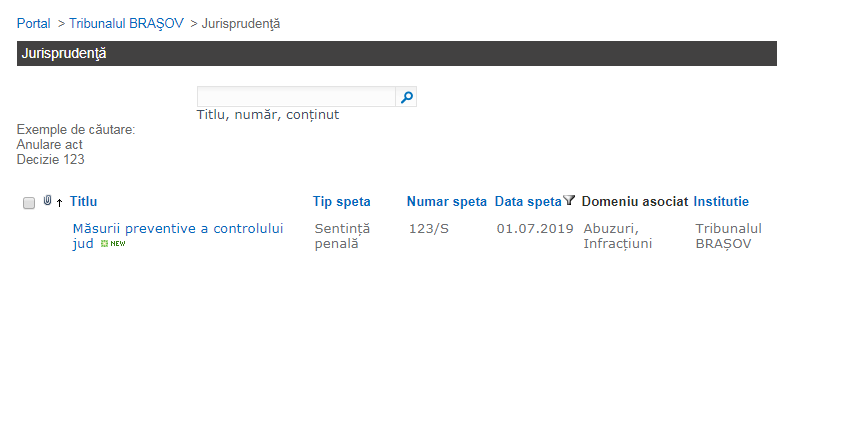Click the green NEW badge icon

coord(113,244)
